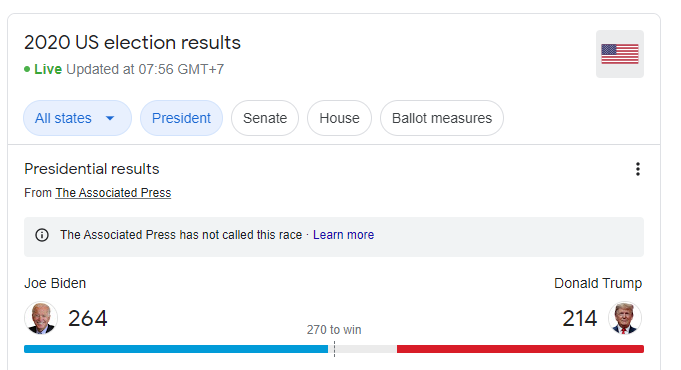Click the 270 to win marker

point(334,330)
